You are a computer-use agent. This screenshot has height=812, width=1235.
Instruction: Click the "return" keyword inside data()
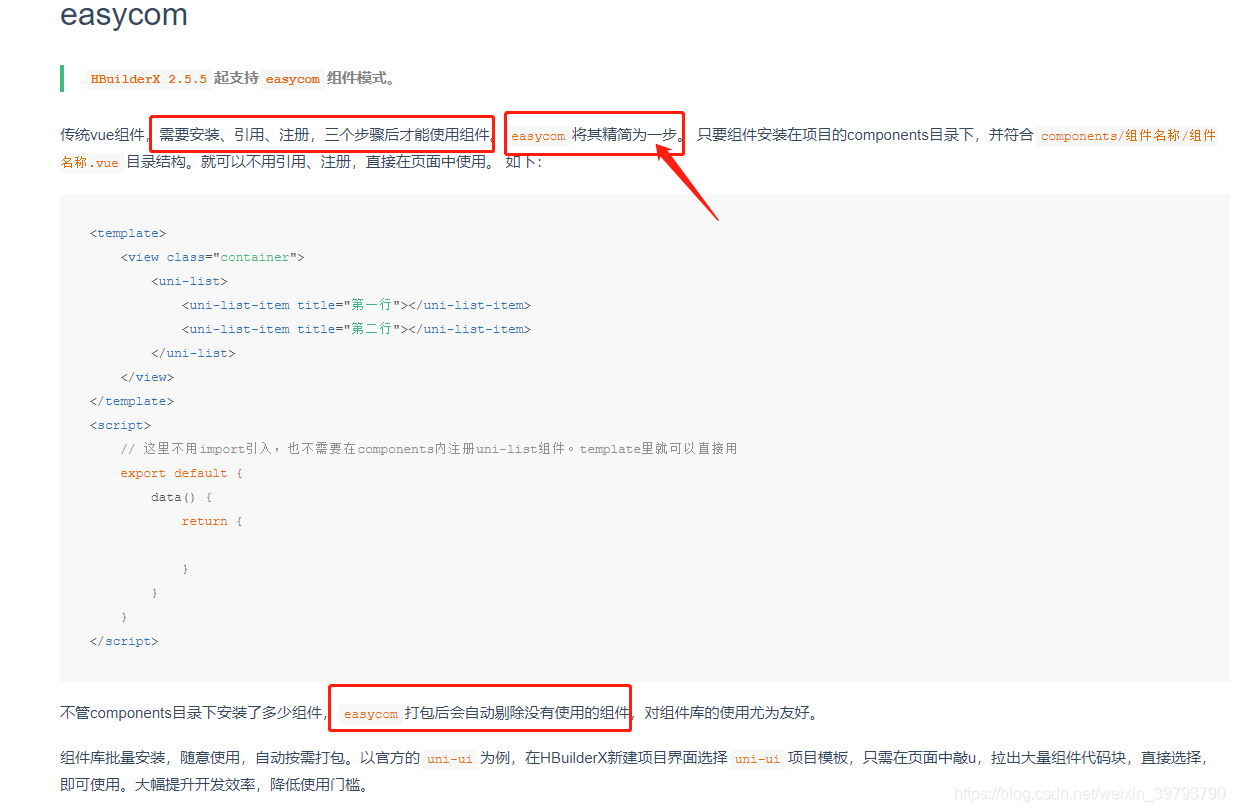pos(204,520)
